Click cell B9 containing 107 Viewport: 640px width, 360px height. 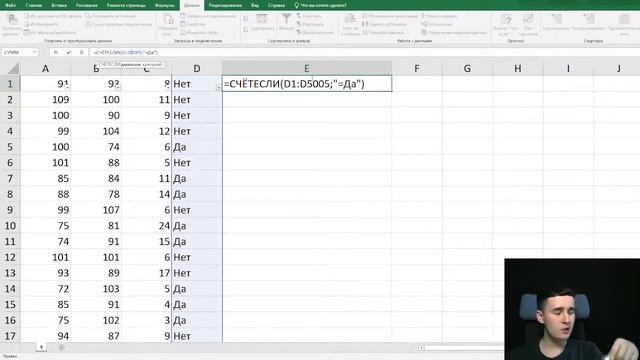[96, 210]
